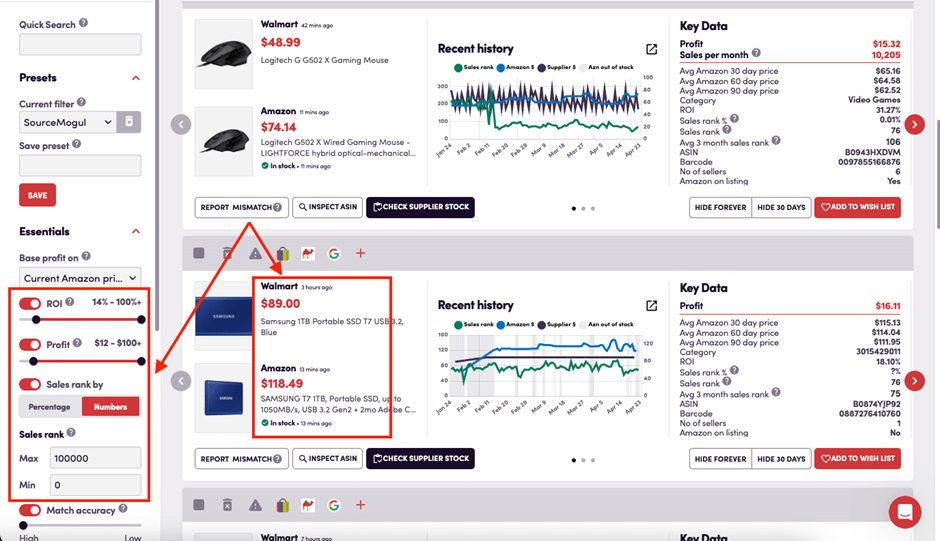Open camel price tracker icon above Samsung card

click(308, 254)
